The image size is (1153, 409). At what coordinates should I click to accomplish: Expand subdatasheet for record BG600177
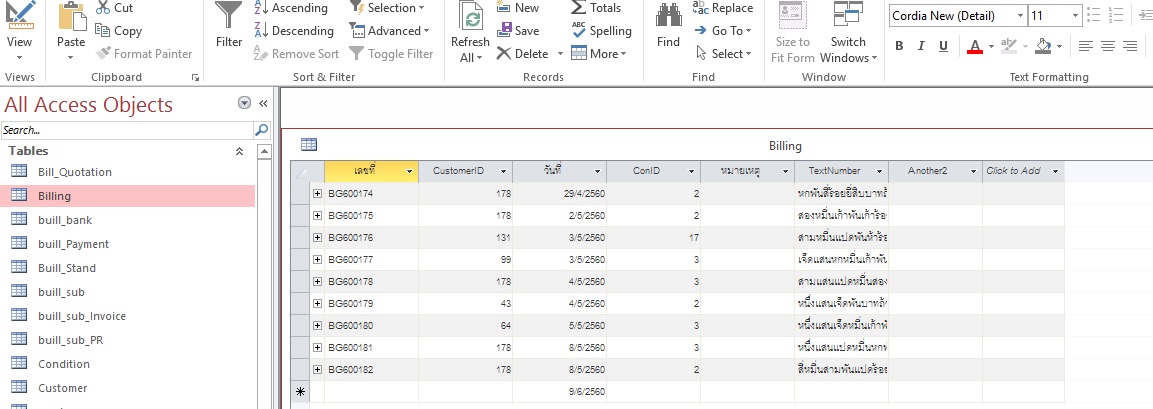tap(318, 260)
